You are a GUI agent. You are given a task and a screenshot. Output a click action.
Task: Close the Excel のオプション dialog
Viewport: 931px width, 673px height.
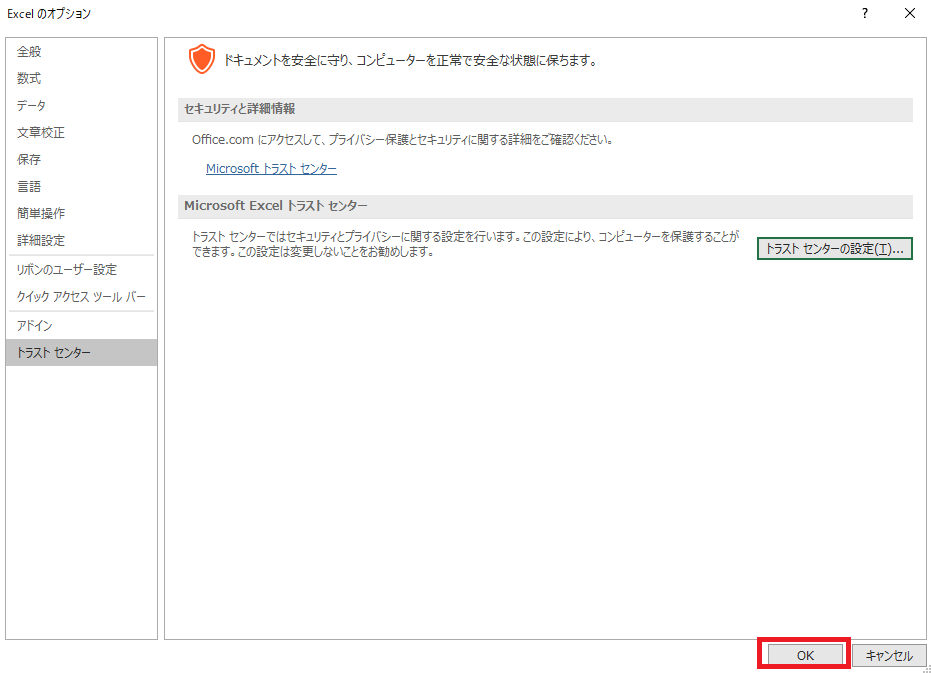click(x=910, y=13)
